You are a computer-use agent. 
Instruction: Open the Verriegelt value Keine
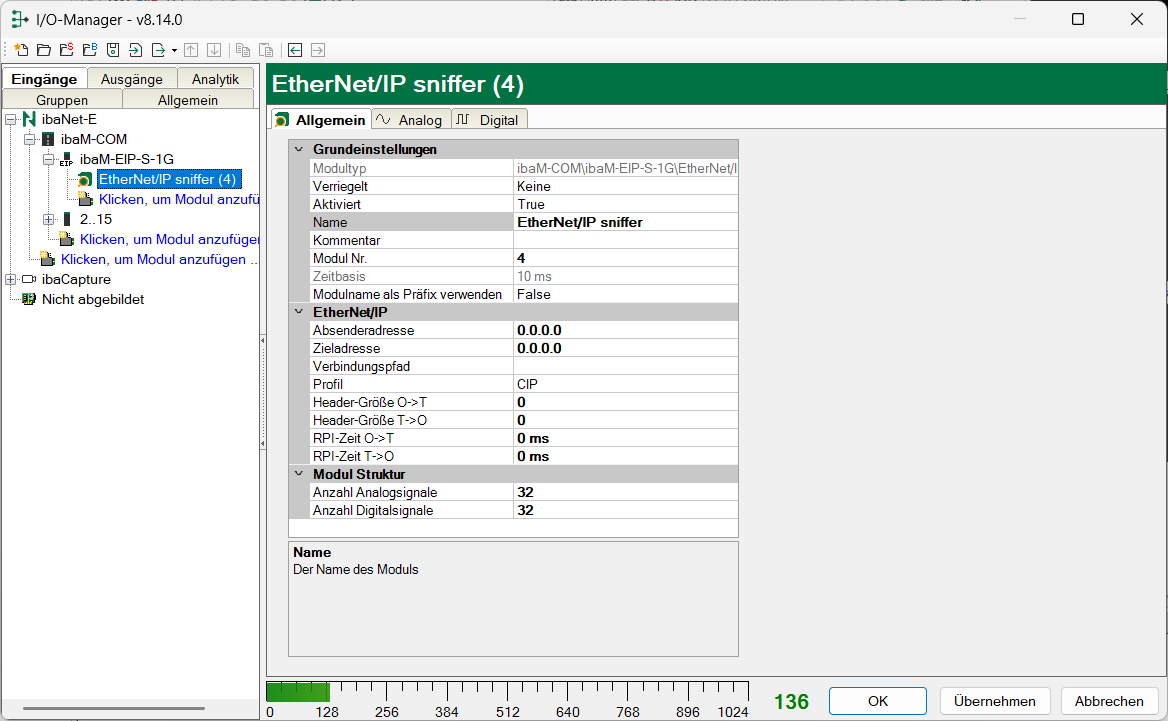(x=626, y=186)
